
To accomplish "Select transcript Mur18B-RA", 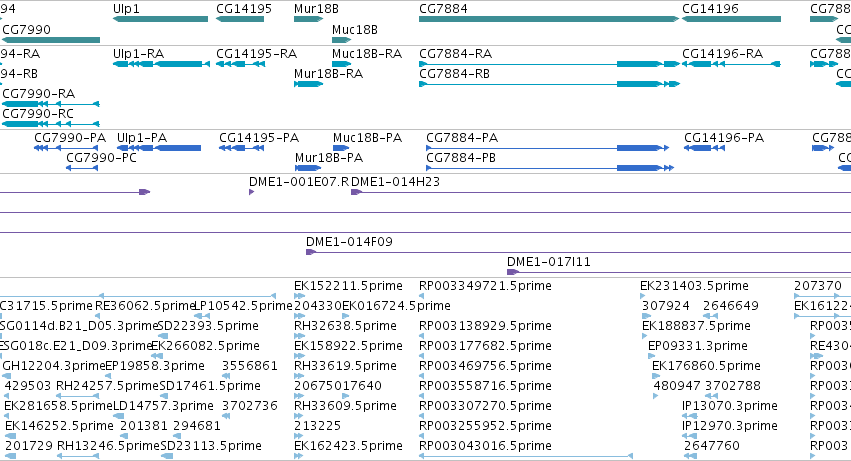I will click(328, 73).
